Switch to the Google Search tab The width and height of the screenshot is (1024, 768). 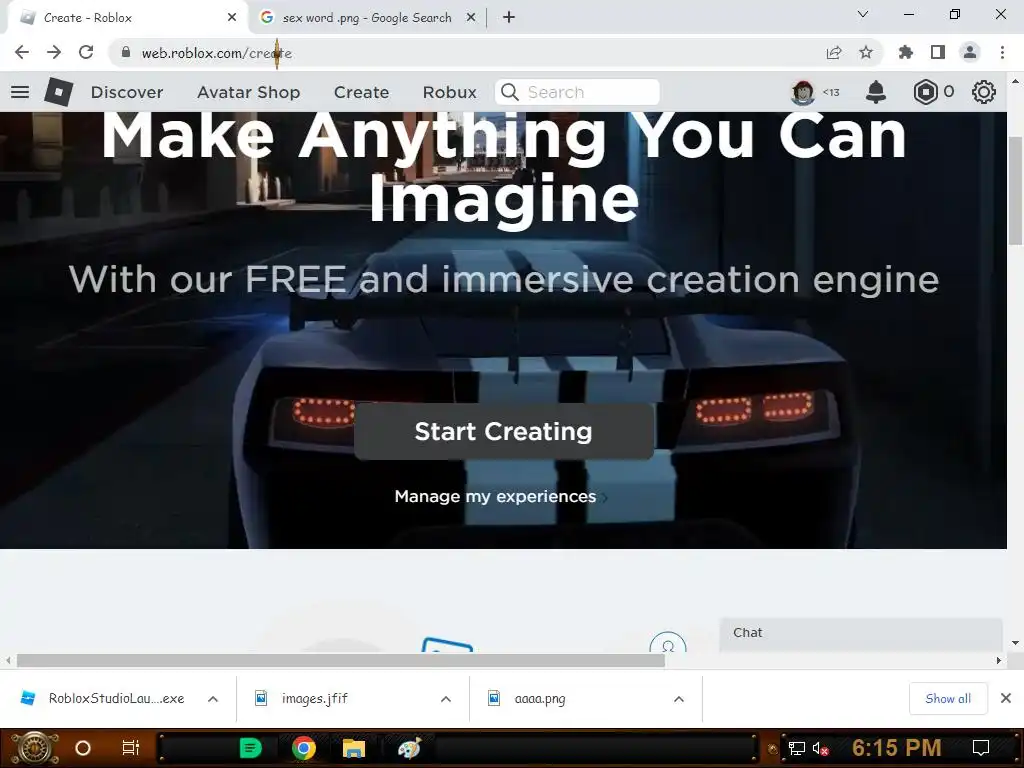pyautogui.click(x=366, y=18)
